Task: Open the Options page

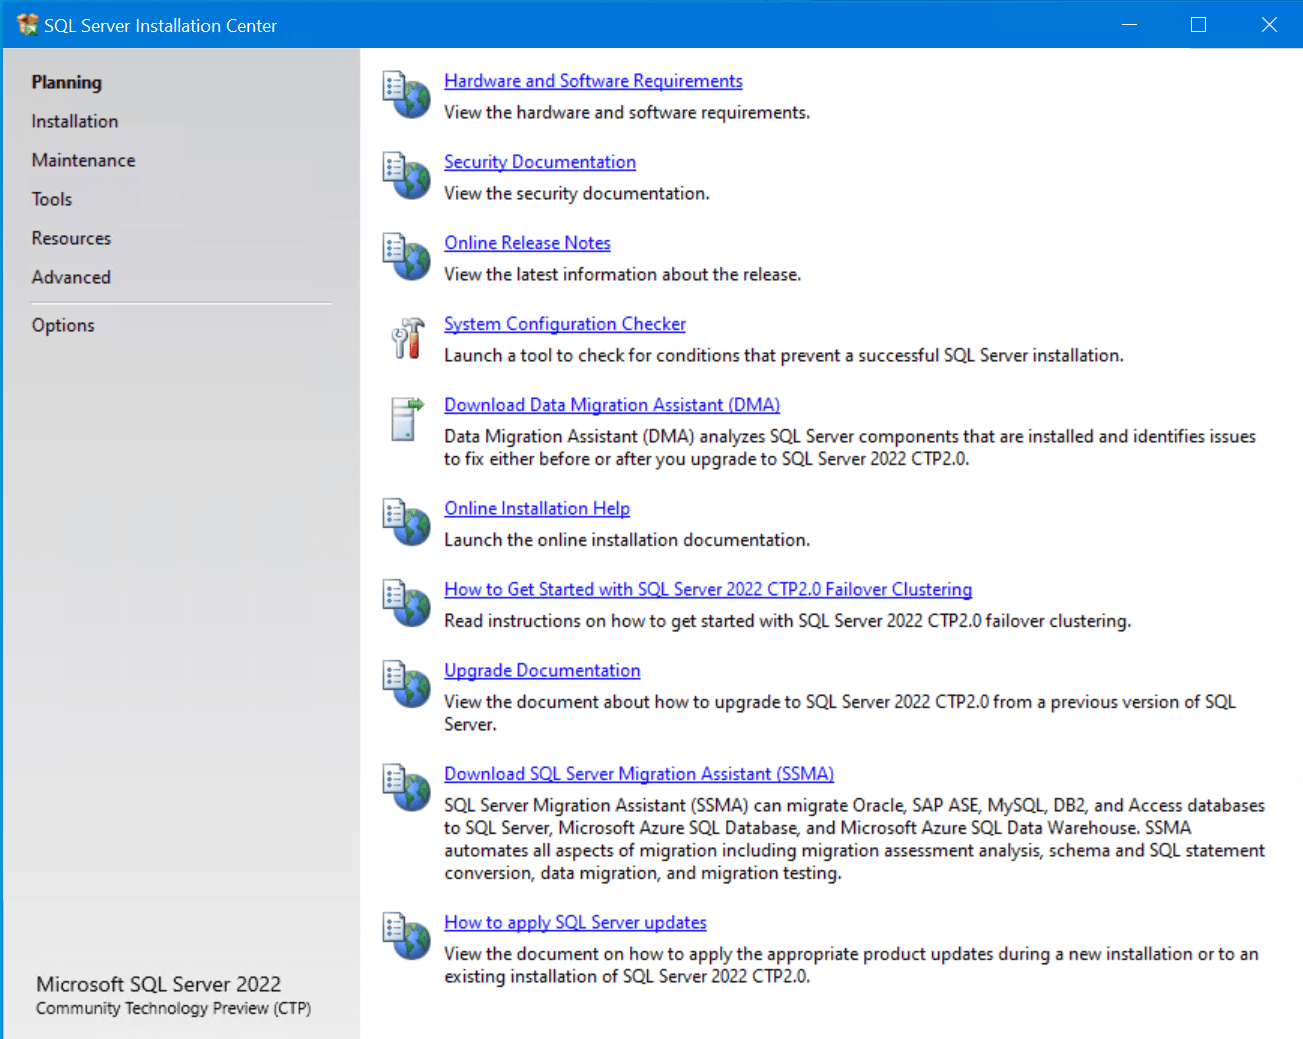Action: click(x=63, y=325)
